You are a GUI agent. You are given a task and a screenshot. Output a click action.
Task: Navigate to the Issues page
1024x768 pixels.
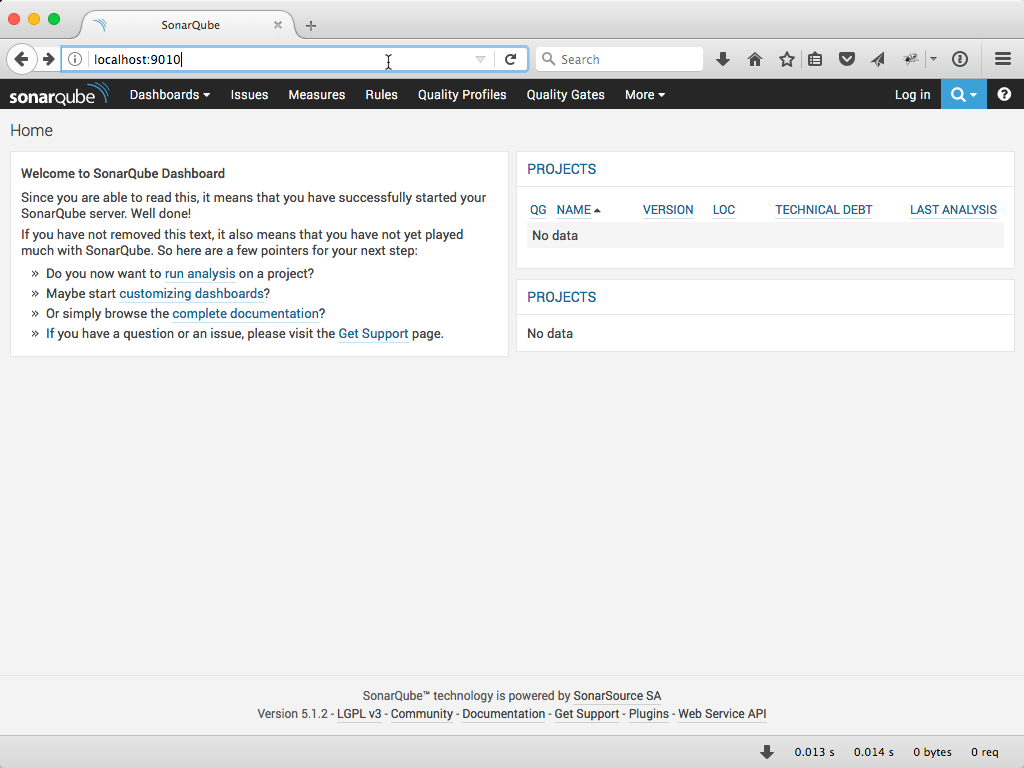(249, 95)
